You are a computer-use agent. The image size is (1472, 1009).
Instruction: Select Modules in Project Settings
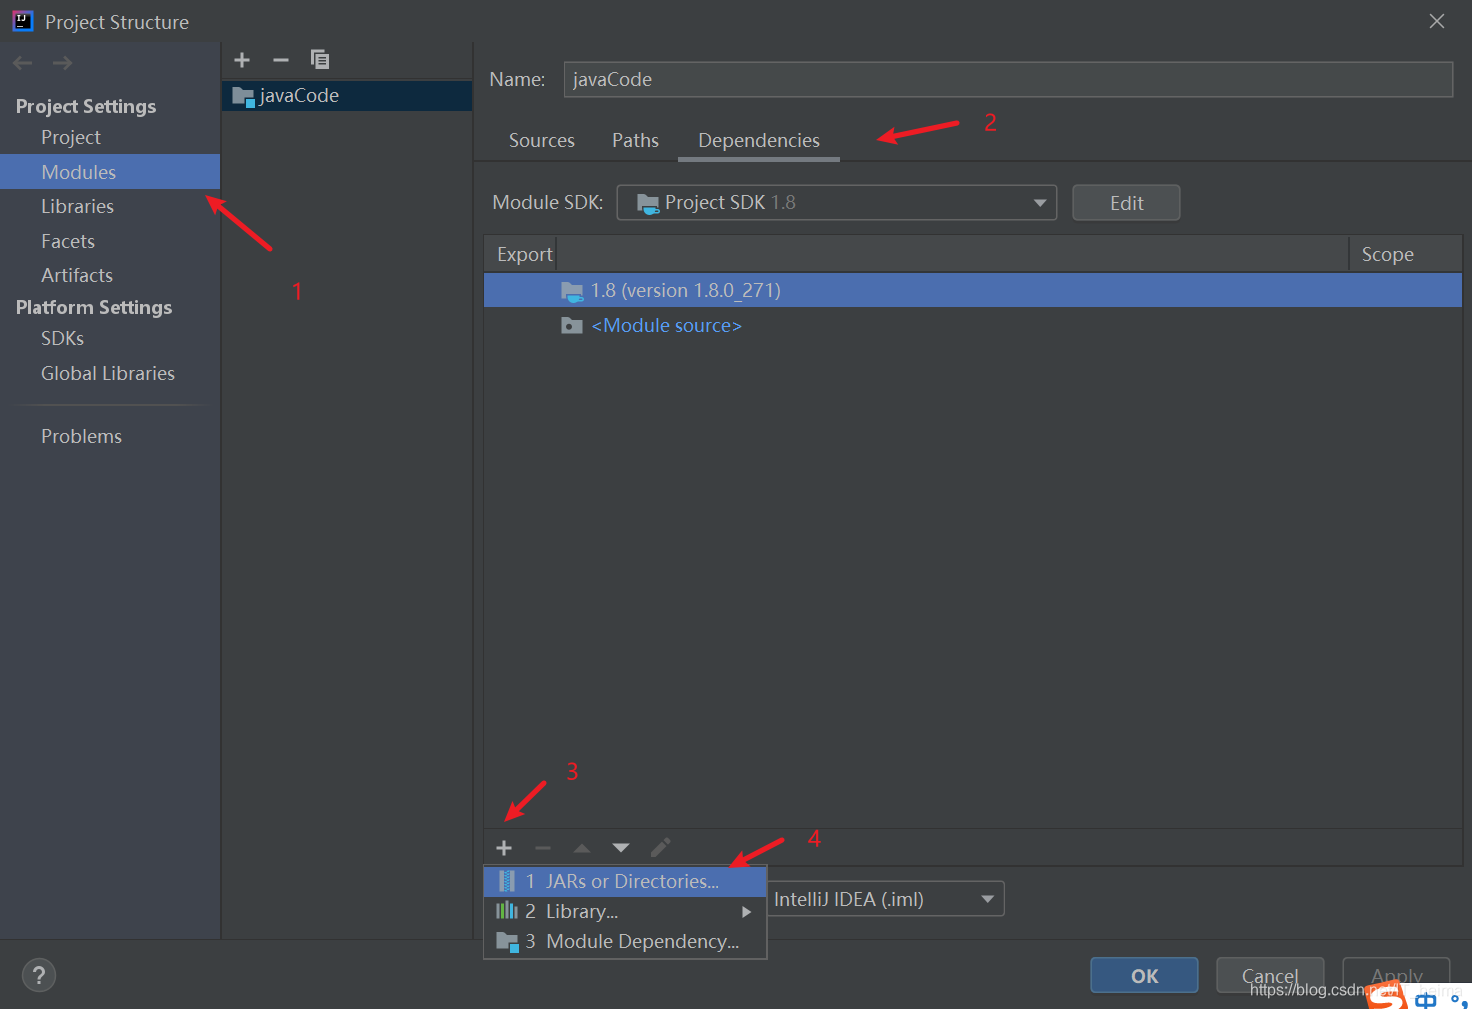click(110, 172)
